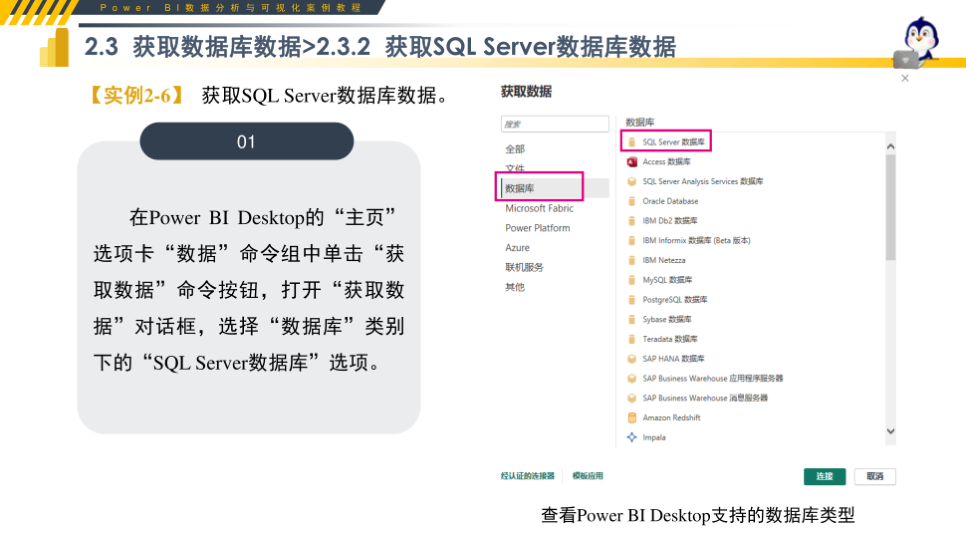Image resolution: width=966 pixels, height=544 pixels.
Task: Click the MySQL database icon
Action: 631,280
